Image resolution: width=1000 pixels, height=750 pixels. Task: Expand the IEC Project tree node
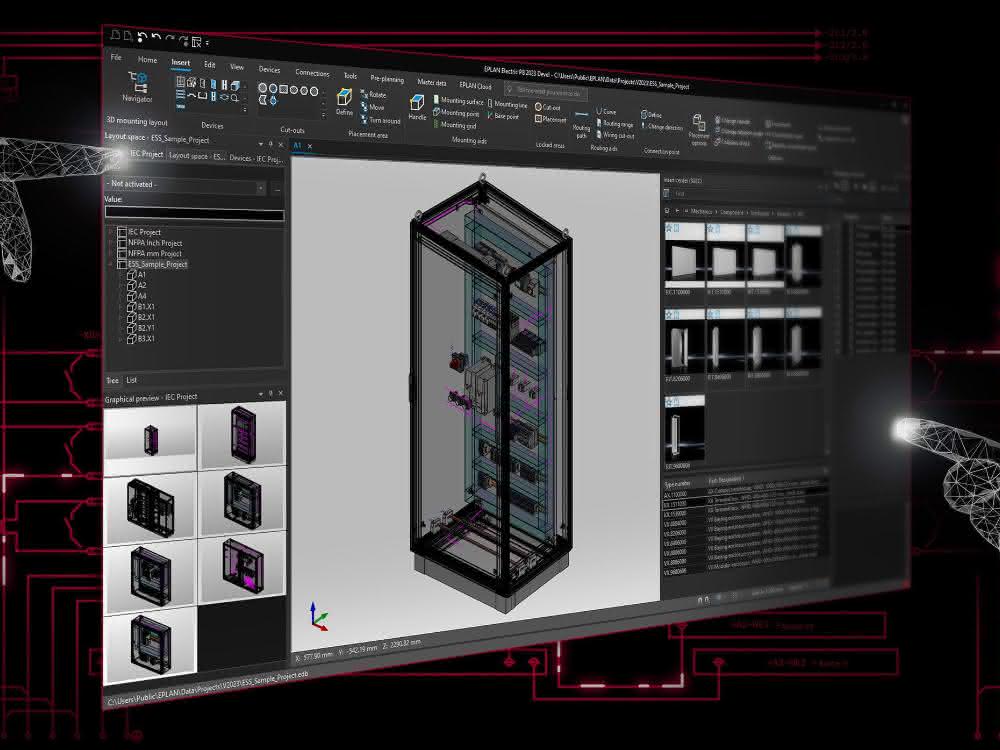point(111,232)
